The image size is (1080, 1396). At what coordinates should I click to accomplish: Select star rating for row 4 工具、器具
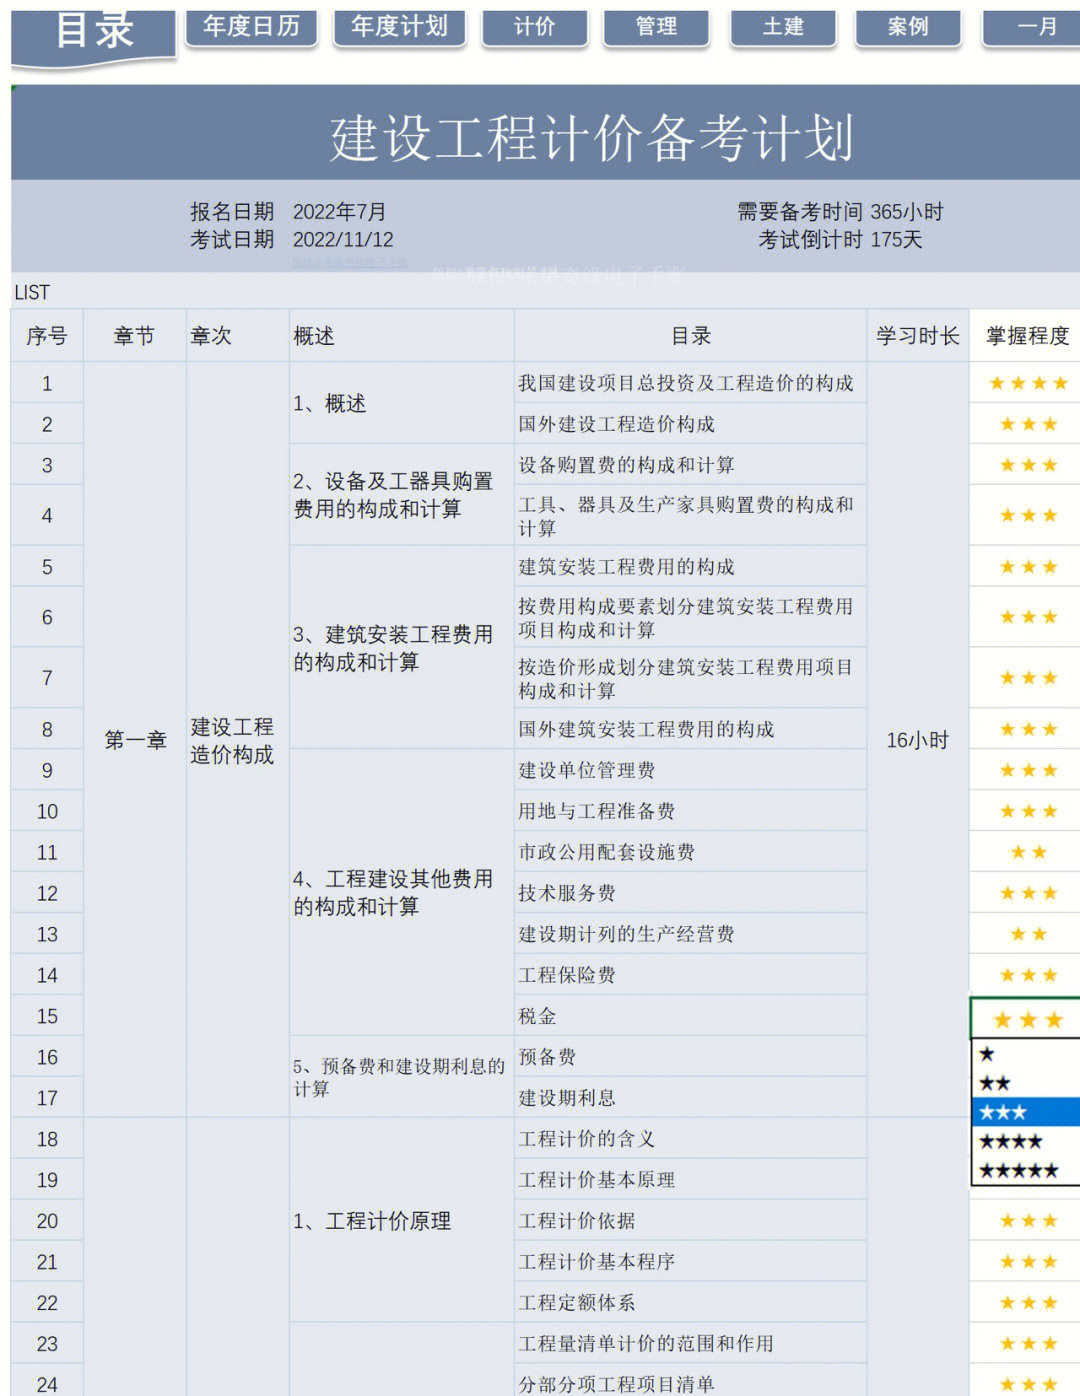tap(1026, 515)
